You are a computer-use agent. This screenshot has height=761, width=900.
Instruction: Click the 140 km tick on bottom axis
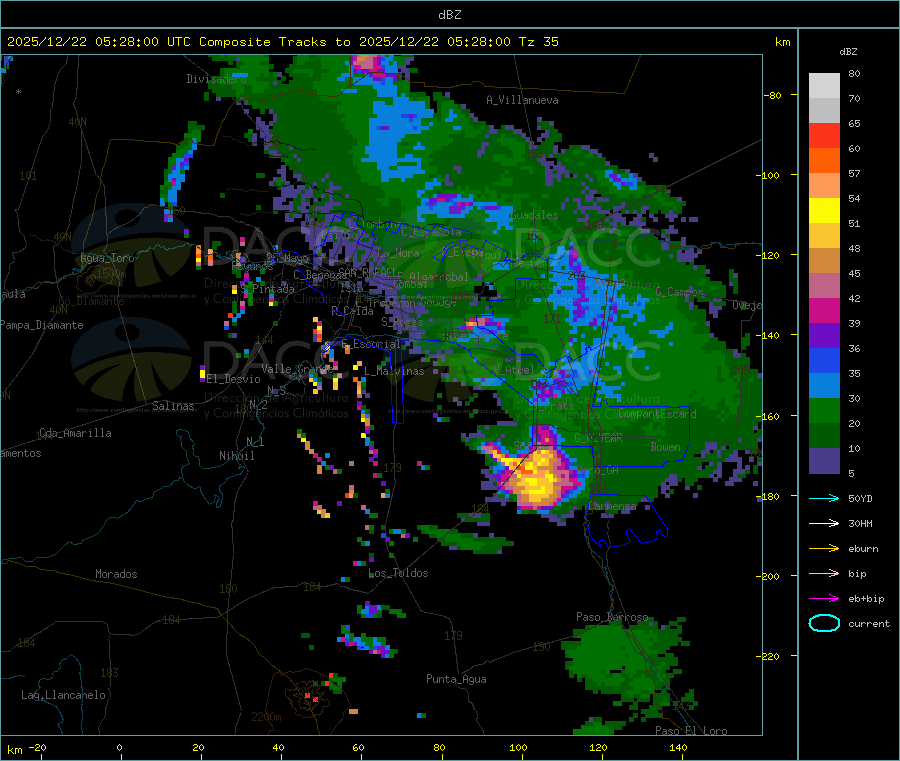(x=678, y=747)
